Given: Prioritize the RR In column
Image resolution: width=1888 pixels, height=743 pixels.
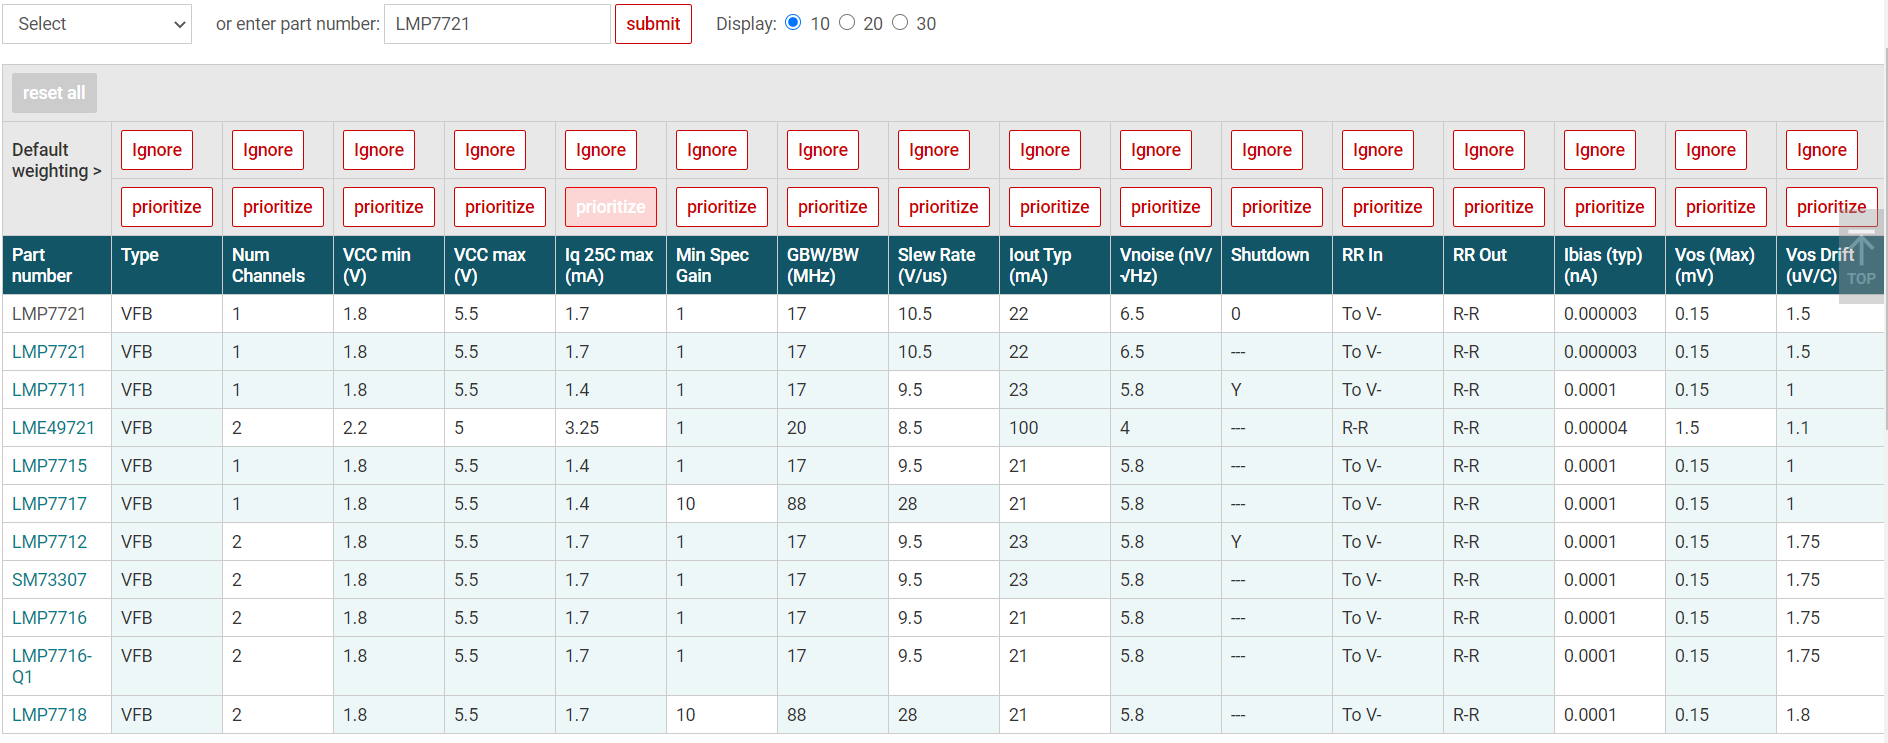Looking at the screenshot, I should pos(1388,207).
